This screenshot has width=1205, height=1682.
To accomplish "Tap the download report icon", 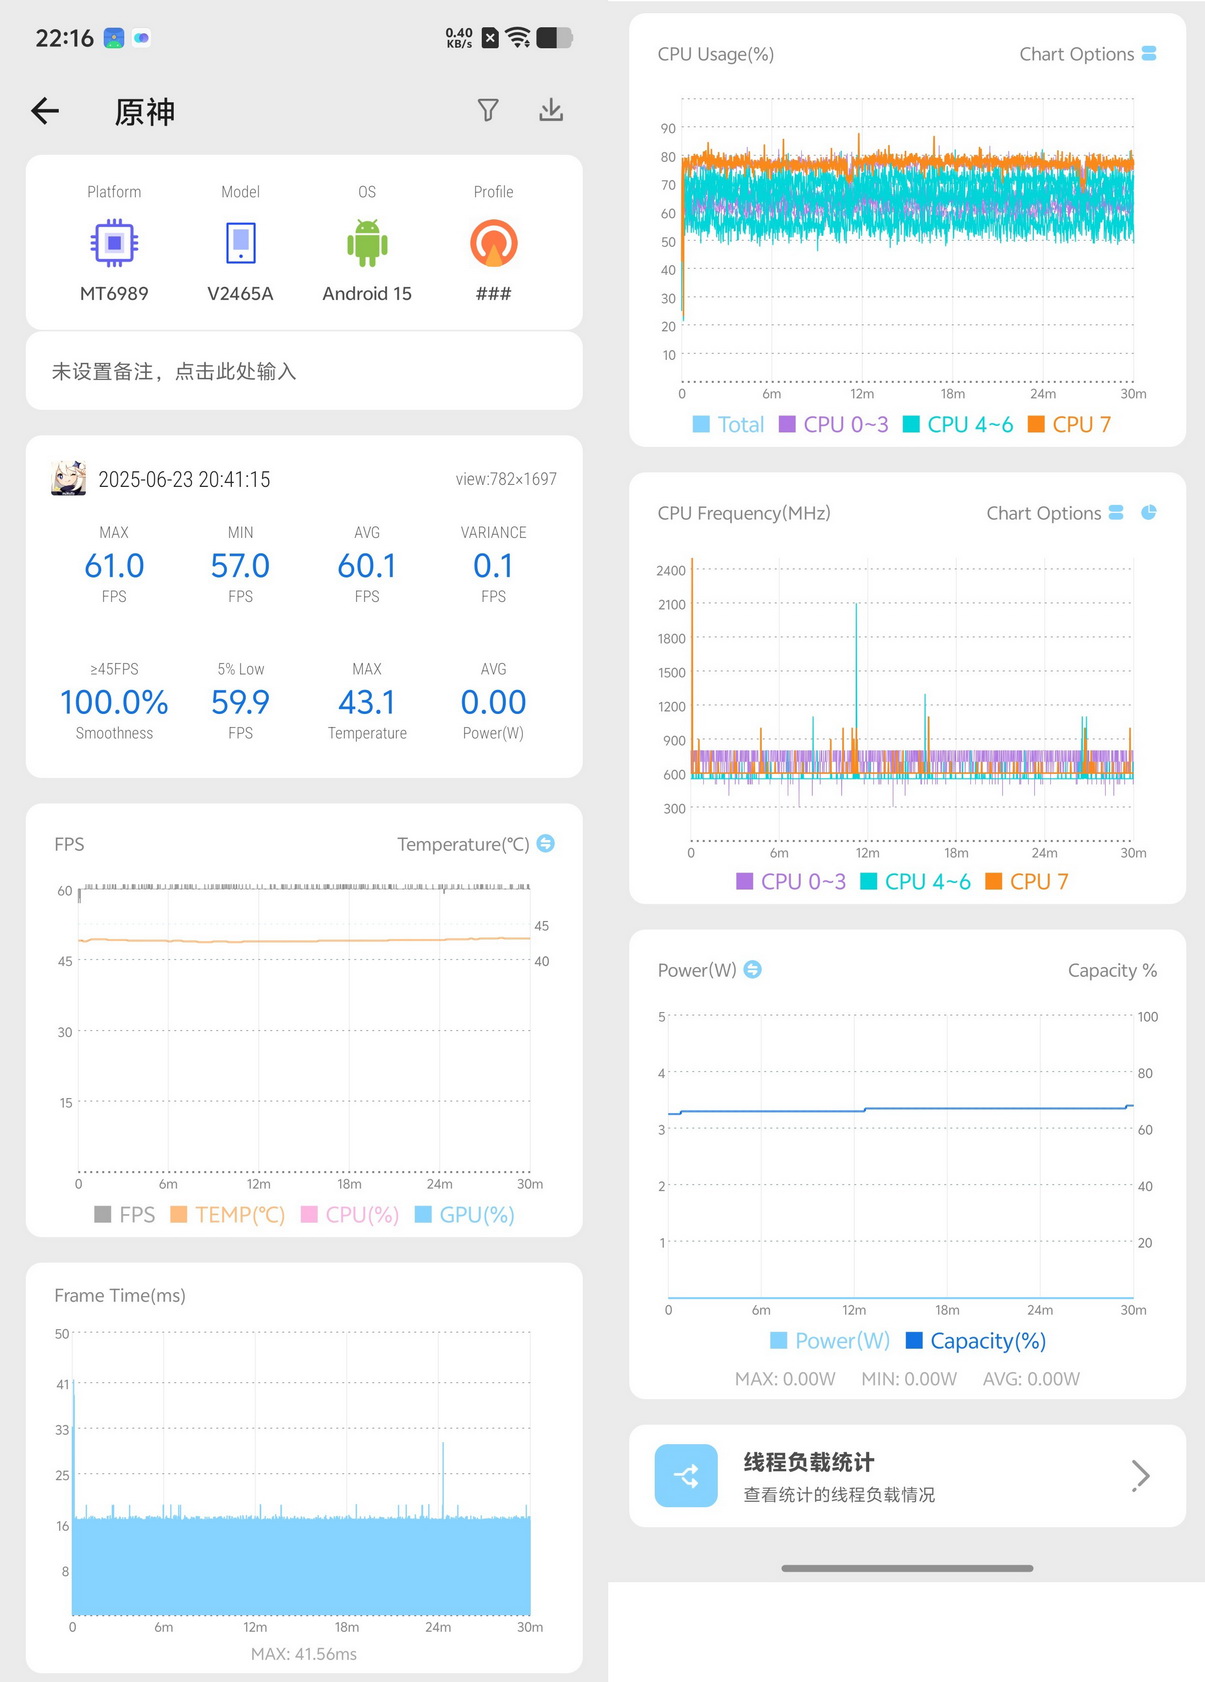I will pyautogui.click(x=551, y=110).
